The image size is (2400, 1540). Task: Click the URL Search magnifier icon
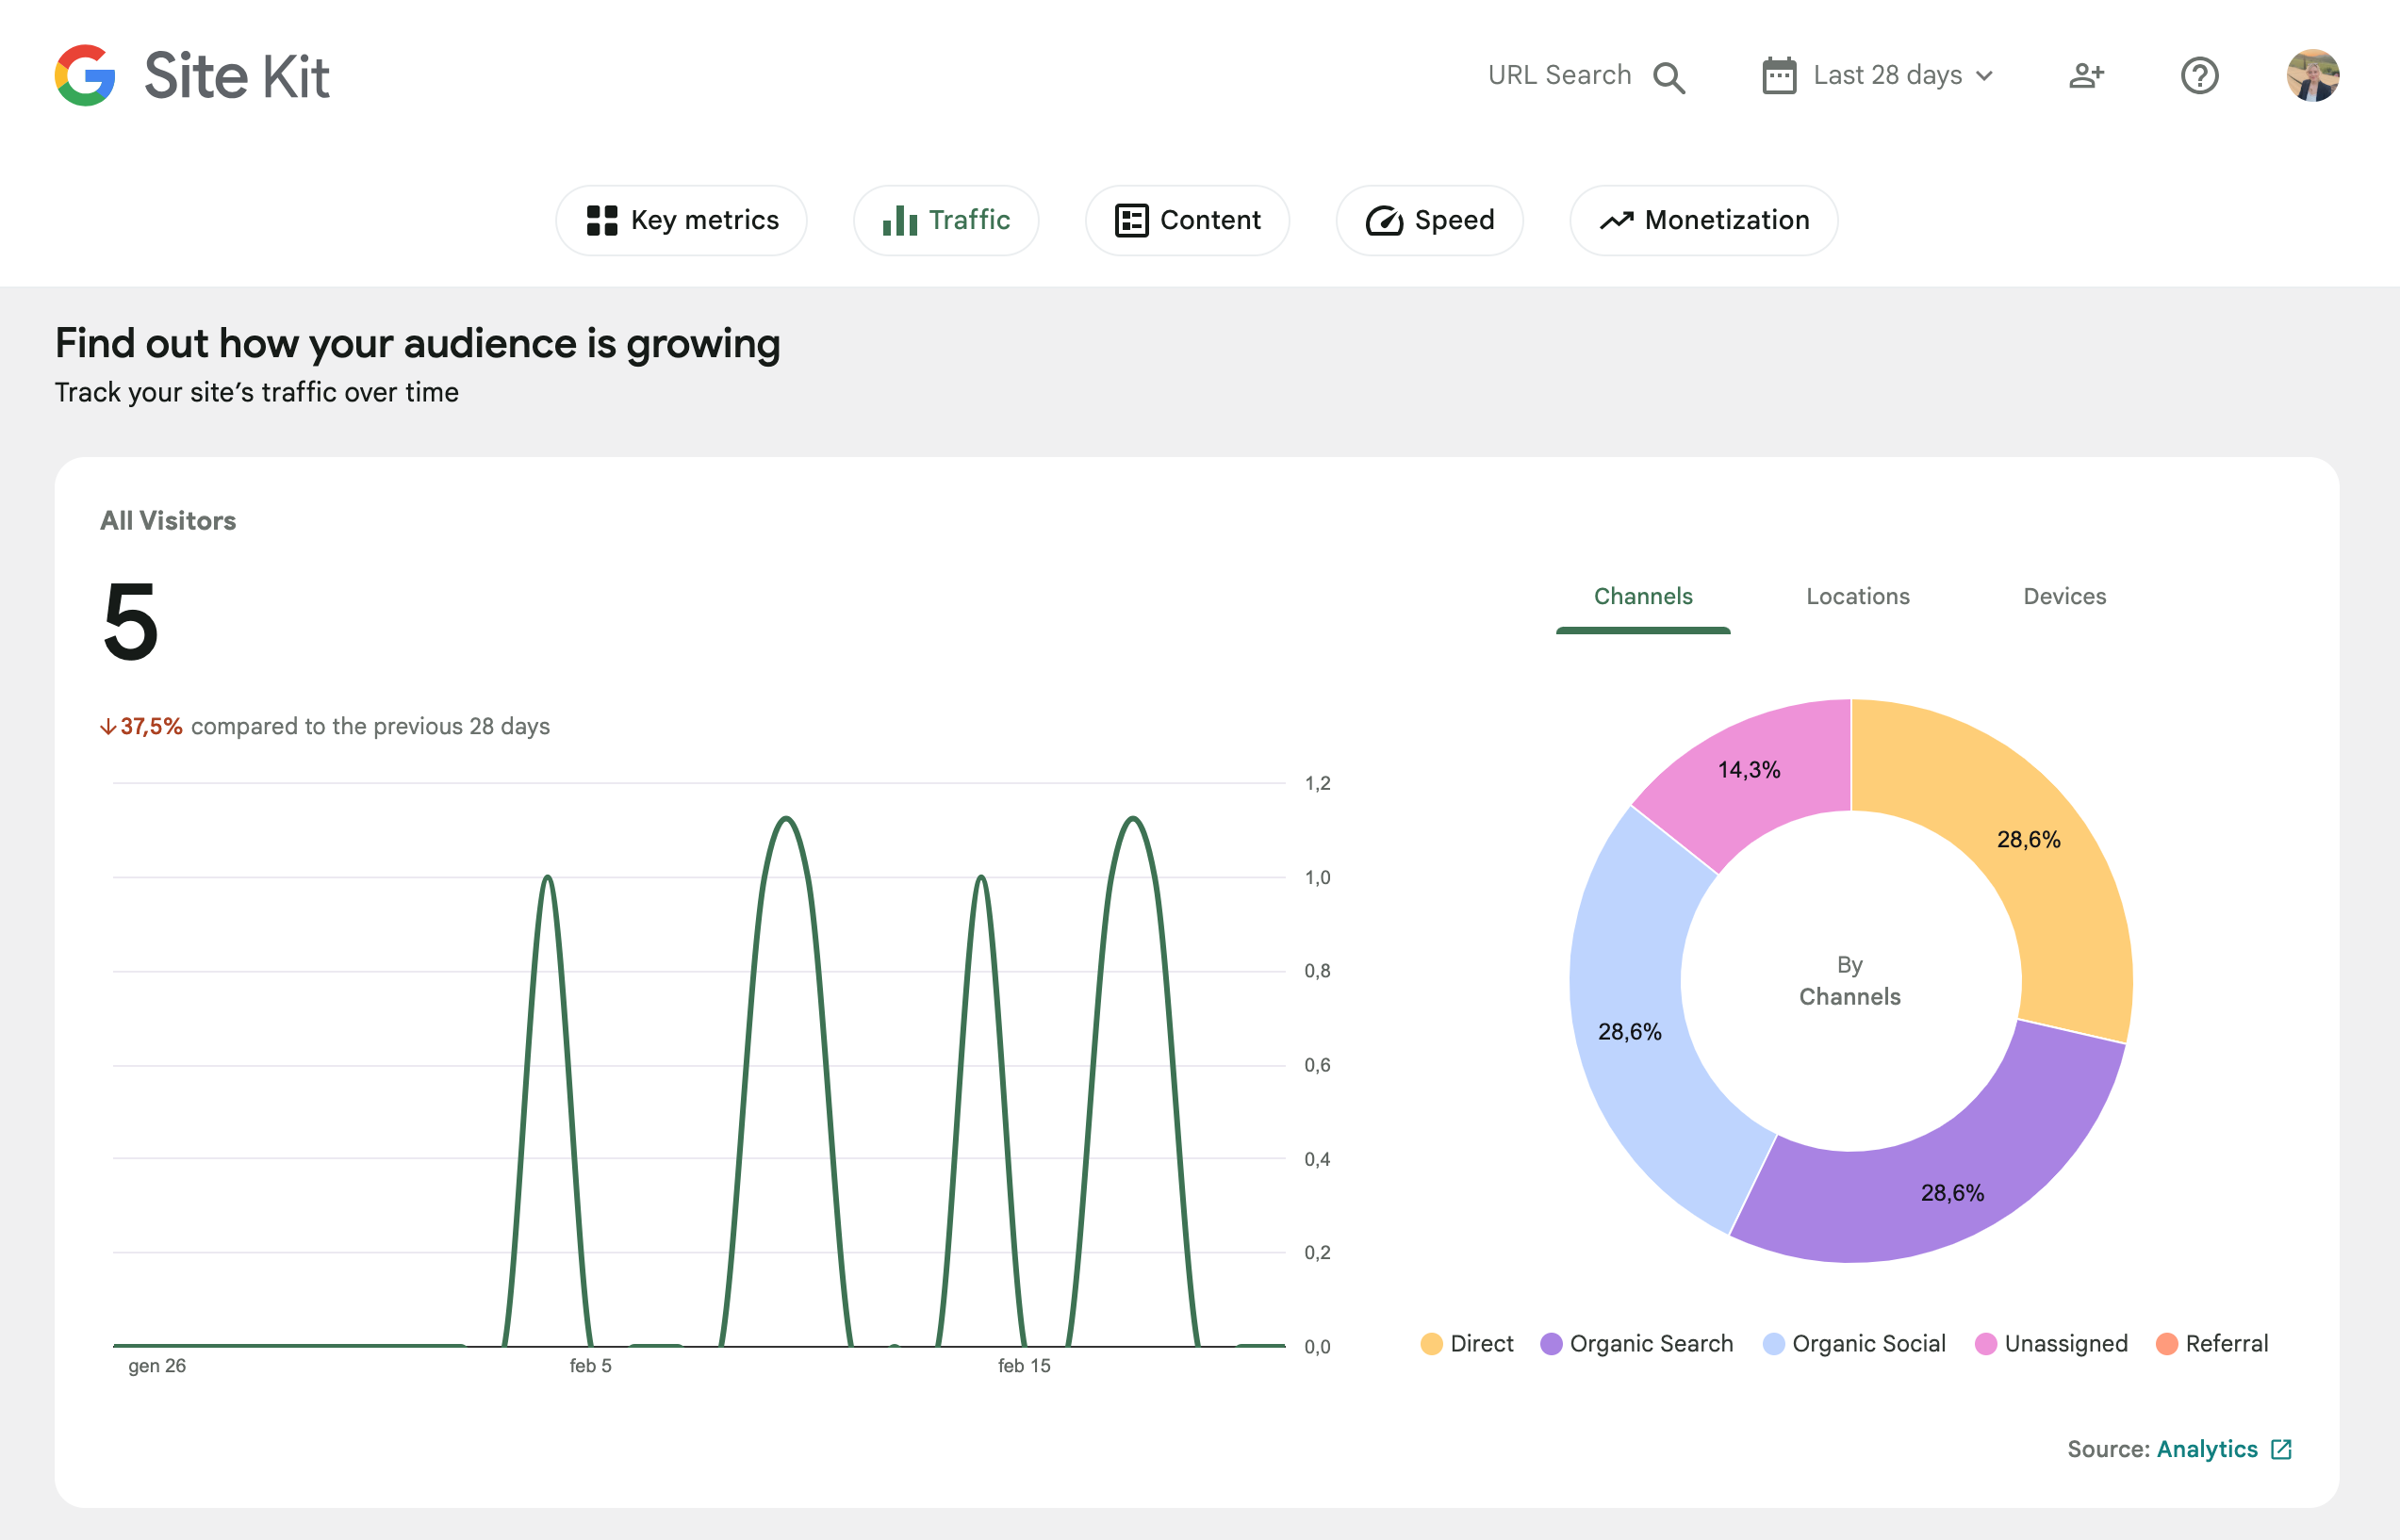[x=1669, y=77]
